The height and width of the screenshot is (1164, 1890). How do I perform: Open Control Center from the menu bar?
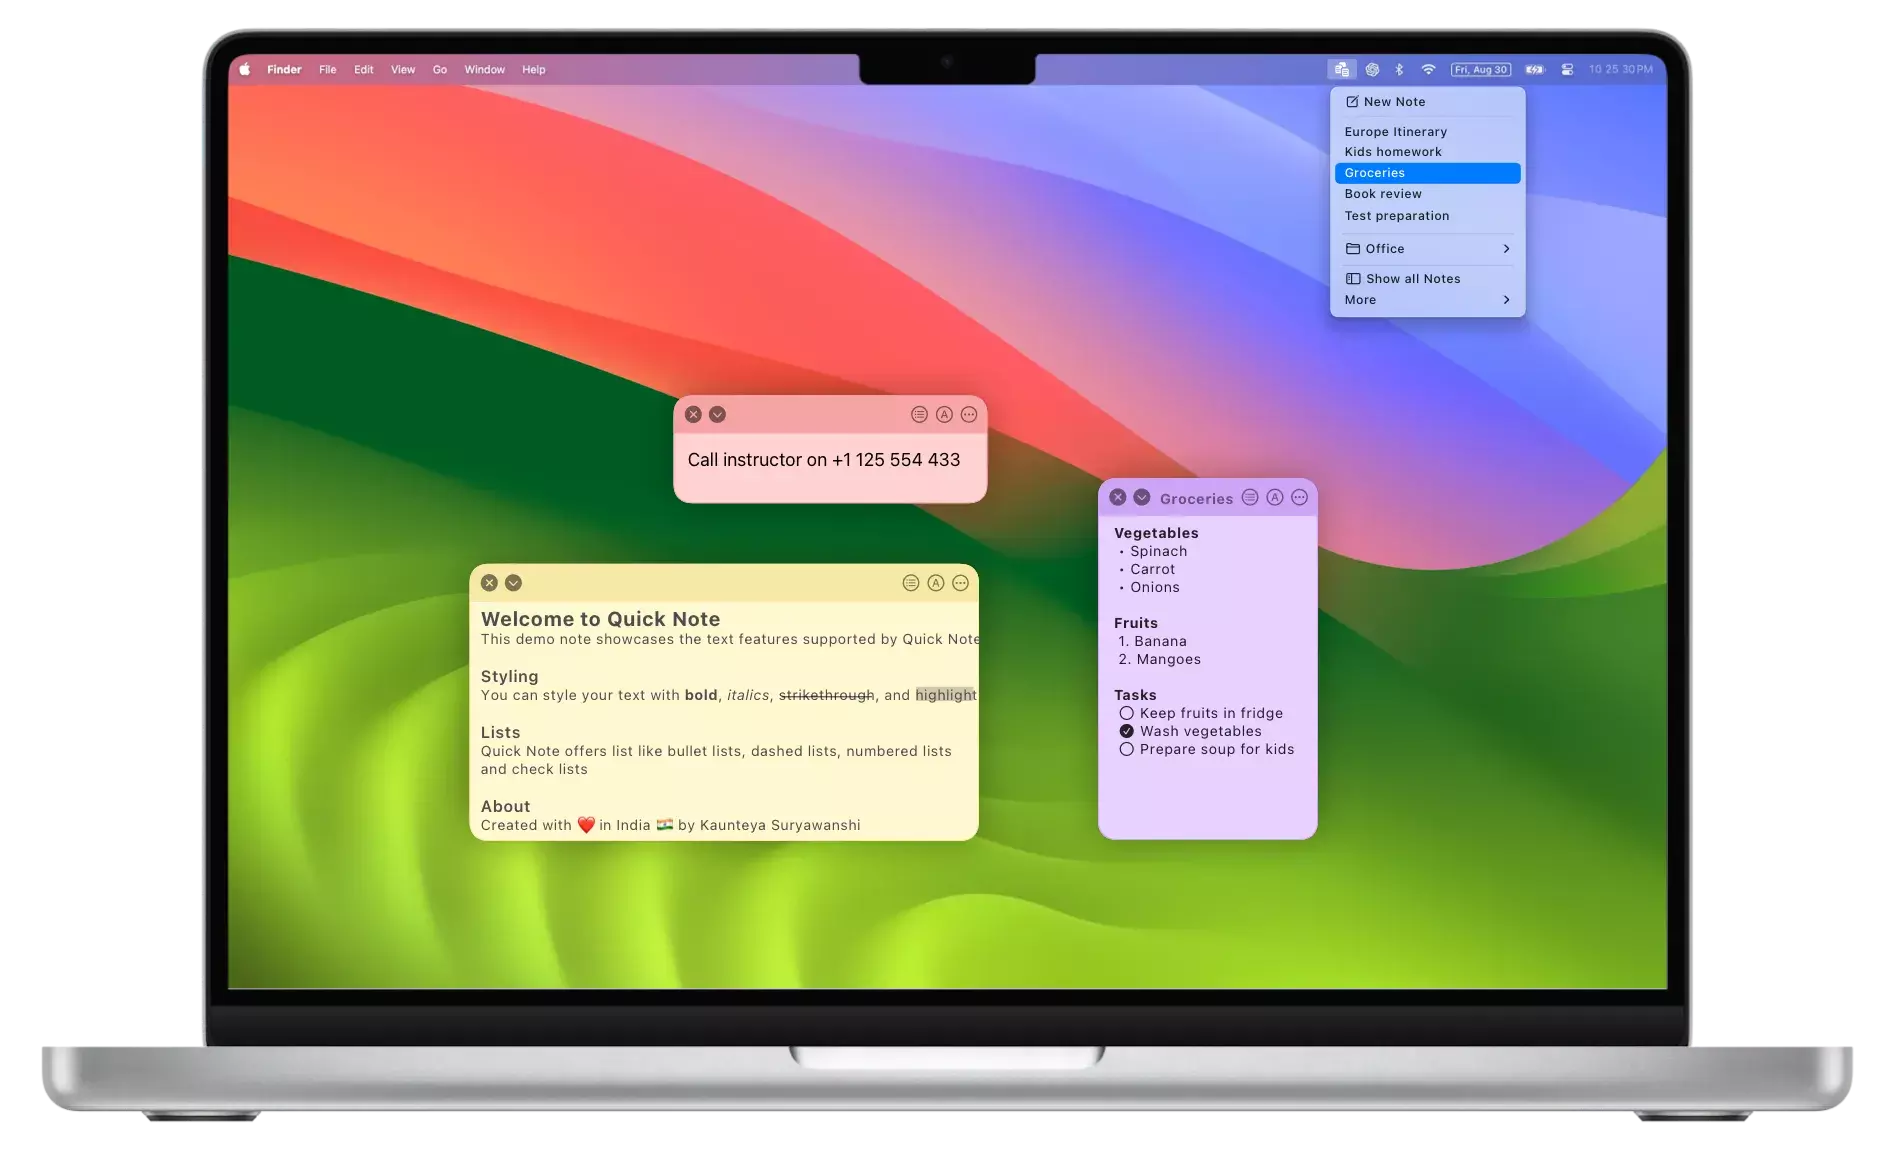pos(1567,69)
